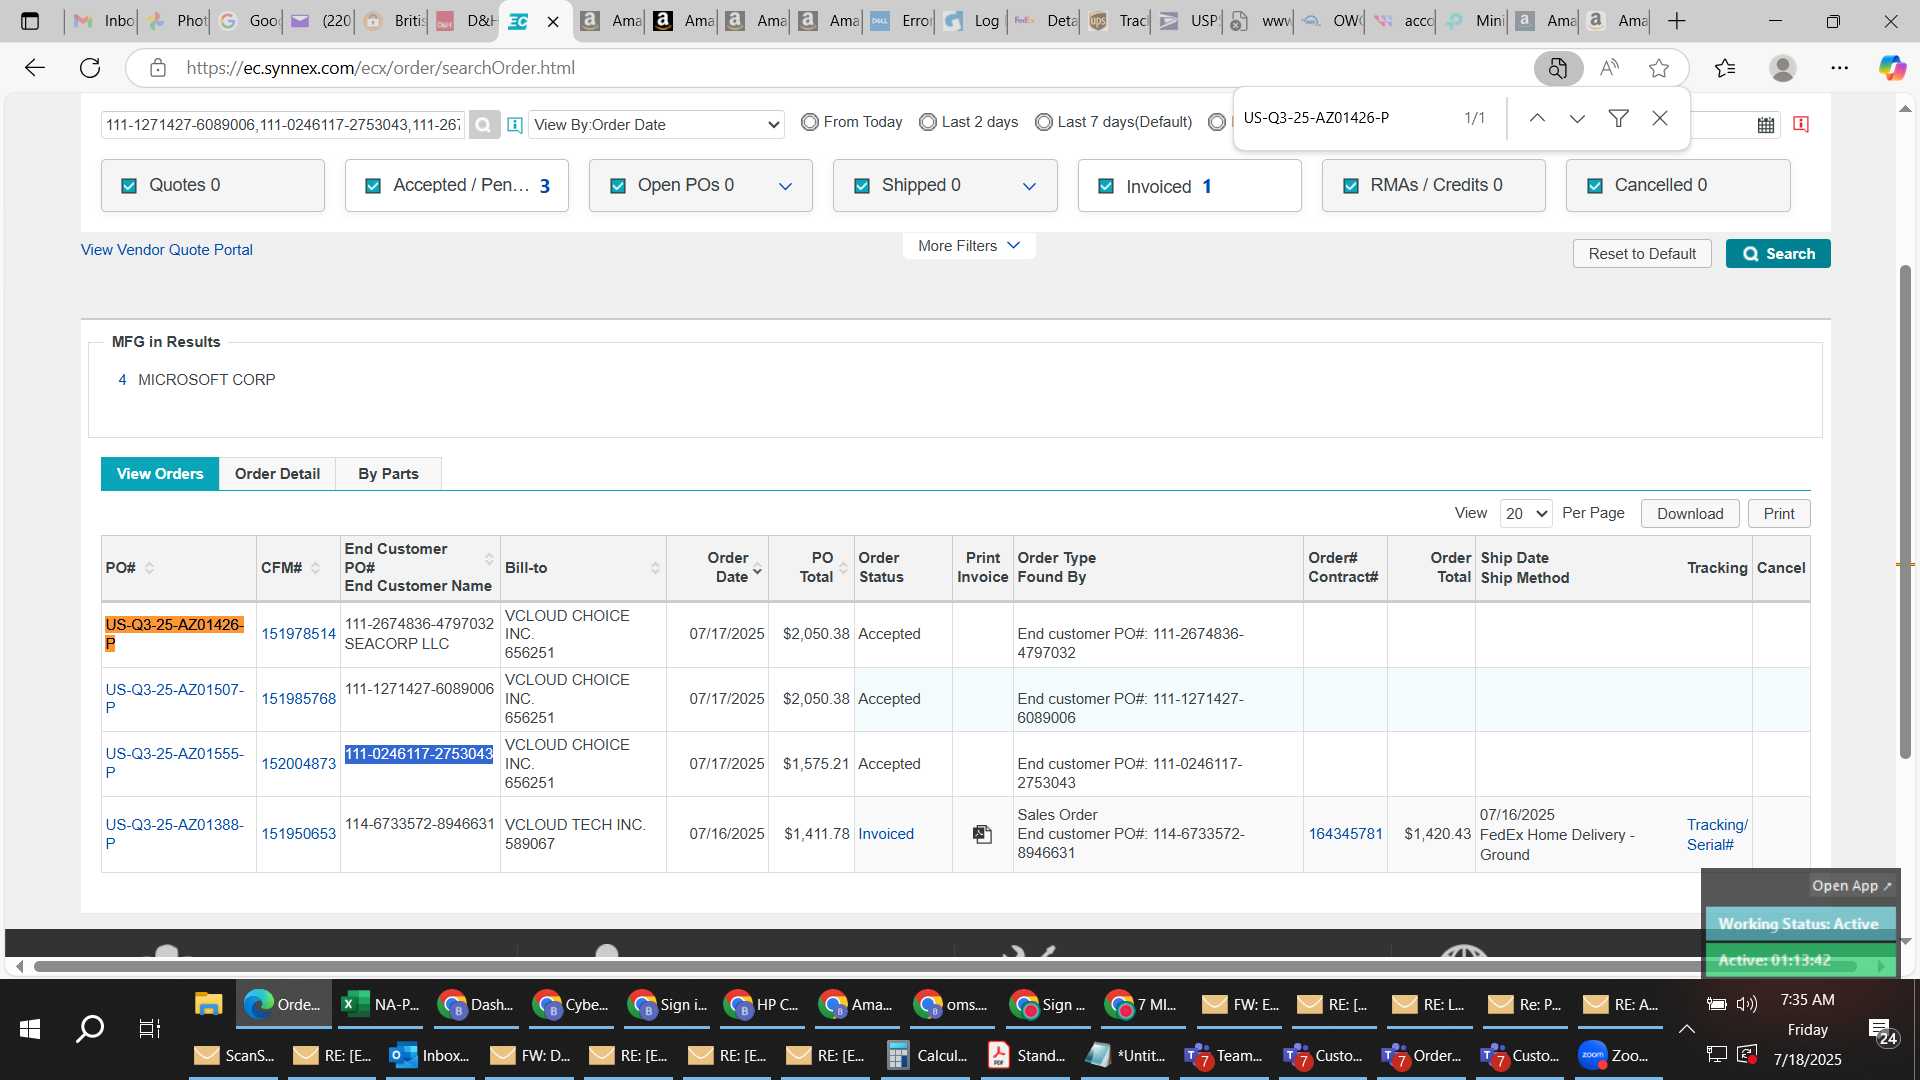Image resolution: width=1920 pixels, height=1080 pixels.
Task: Open print invoice icon for Invoiced order row
Action: [x=983, y=834]
